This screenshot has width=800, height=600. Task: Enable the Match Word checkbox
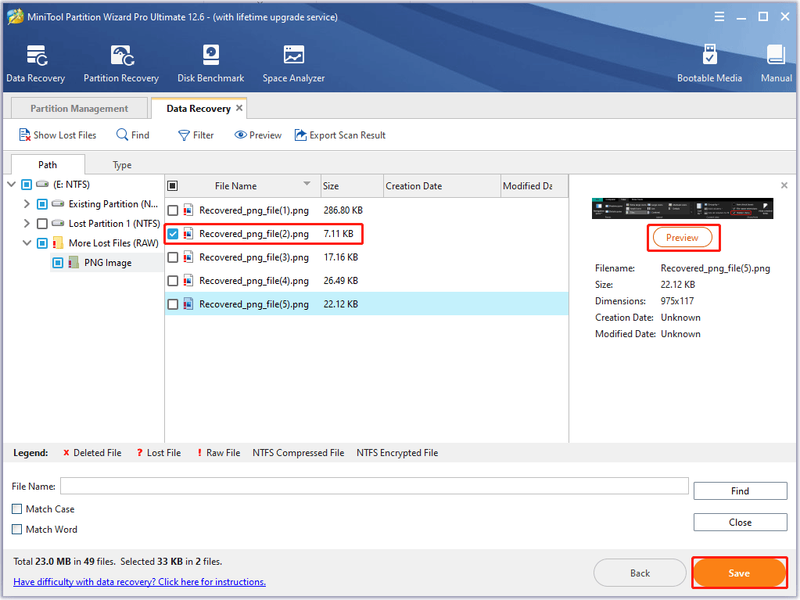point(17,529)
